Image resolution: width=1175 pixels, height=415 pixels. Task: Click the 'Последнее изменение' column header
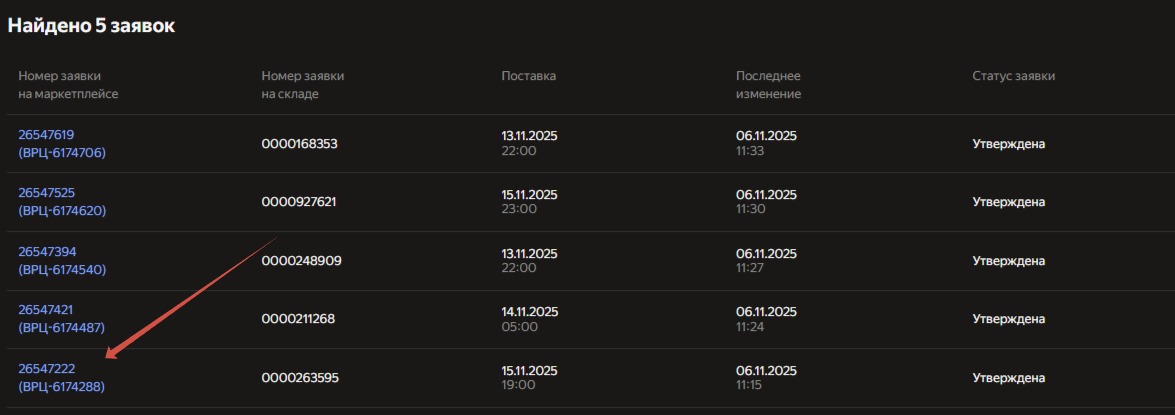[x=768, y=85]
